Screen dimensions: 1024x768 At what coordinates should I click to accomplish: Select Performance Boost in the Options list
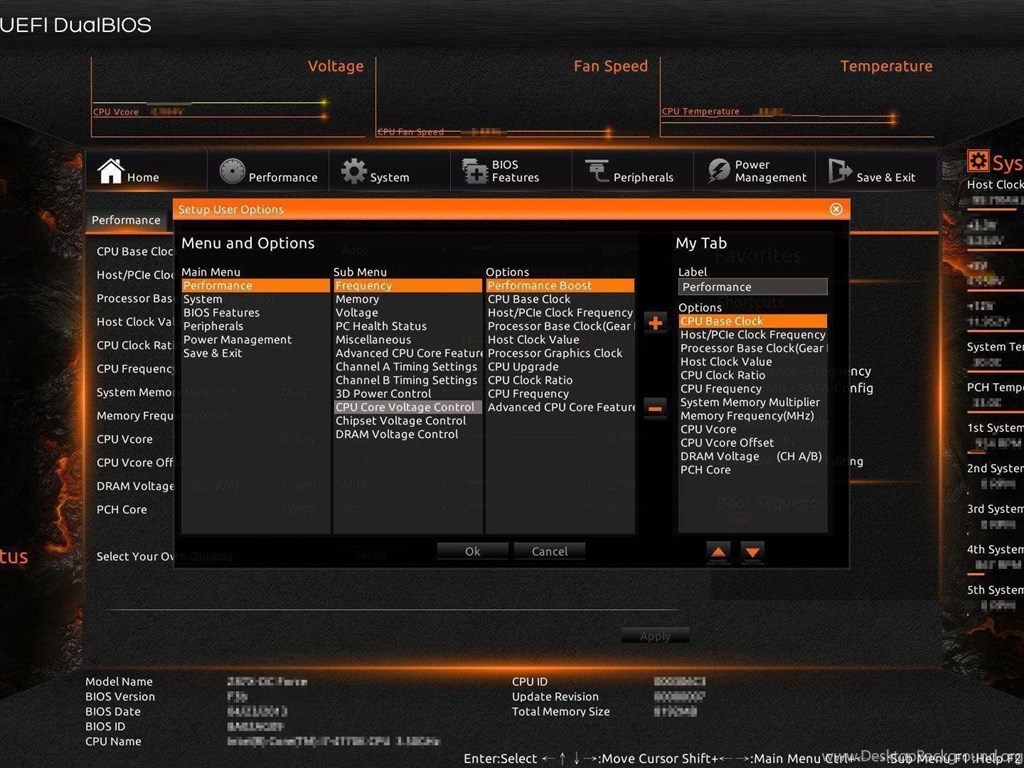pos(560,285)
